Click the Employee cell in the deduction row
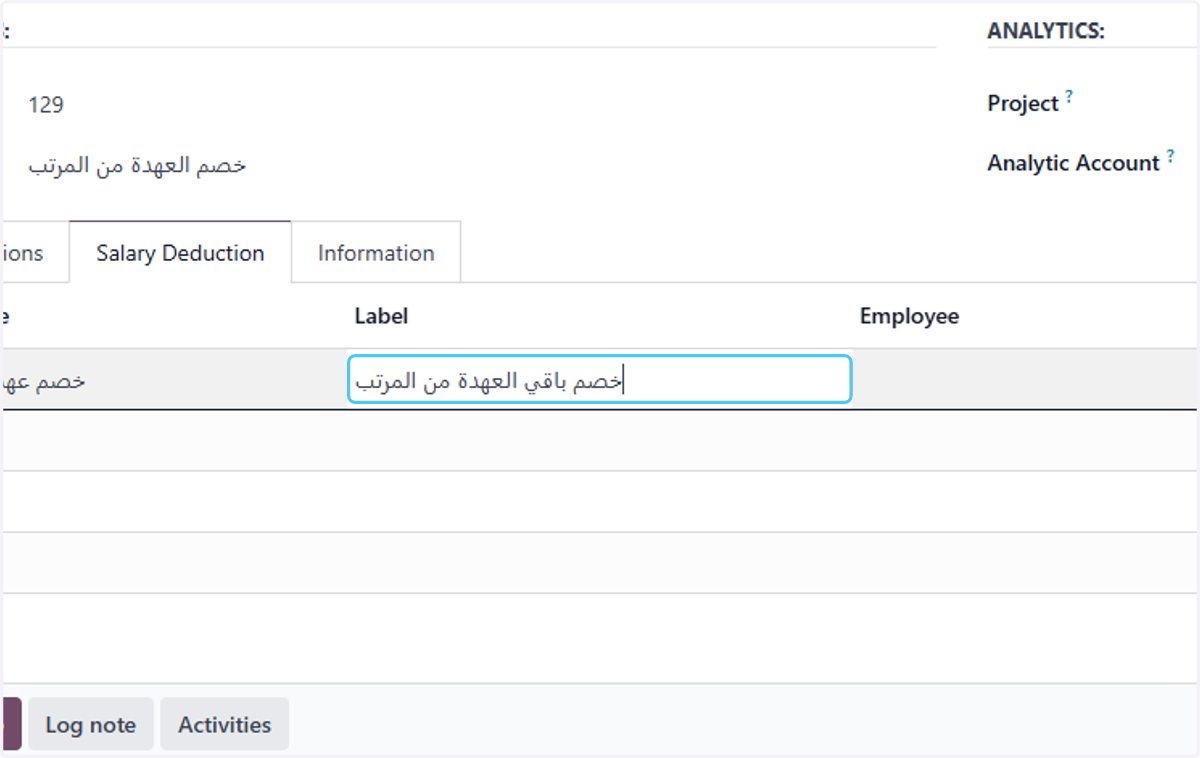The width and height of the screenshot is (1200, 758). click(1027, 379)
